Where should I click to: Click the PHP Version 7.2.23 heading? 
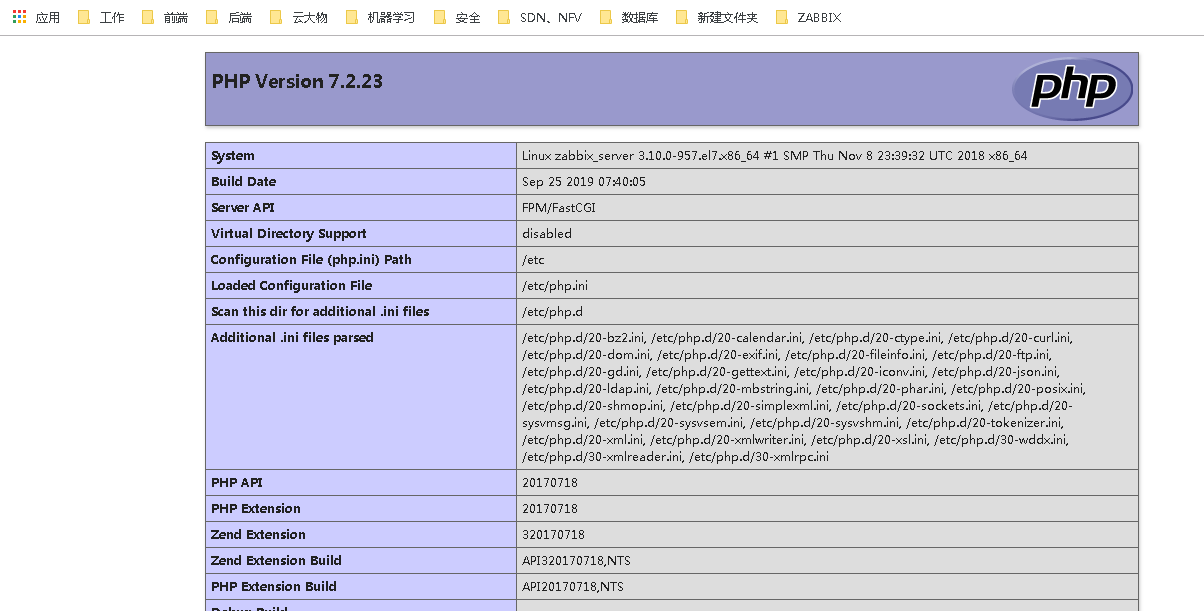click(297, 81)
